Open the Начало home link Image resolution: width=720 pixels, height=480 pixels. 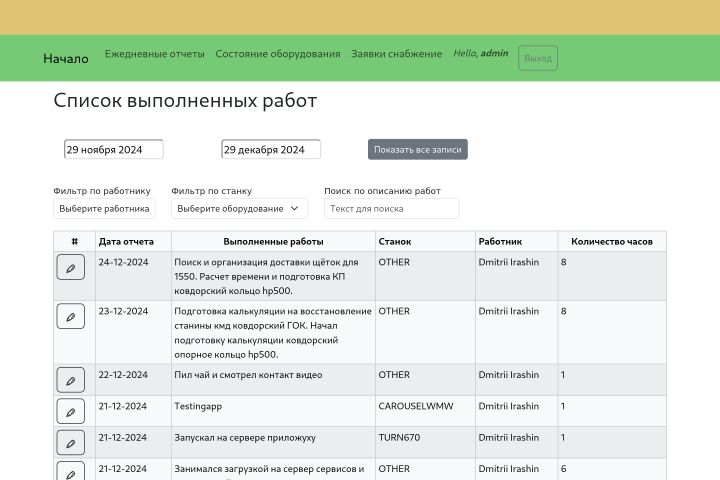pyautogui.click(x=66, y=59)
